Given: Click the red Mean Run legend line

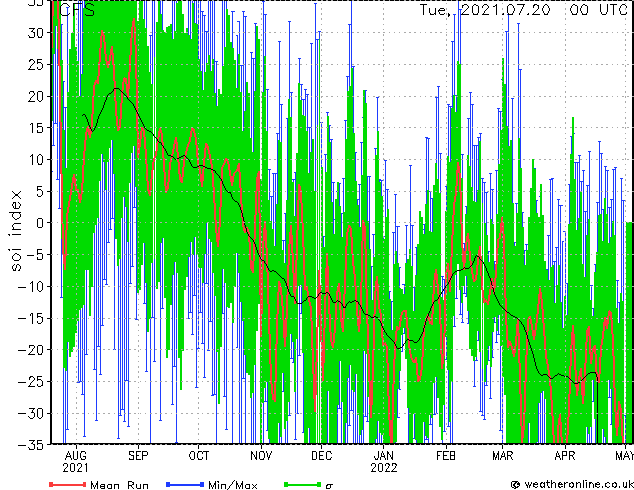Looking at the screenshot, I should coord(68,484).
